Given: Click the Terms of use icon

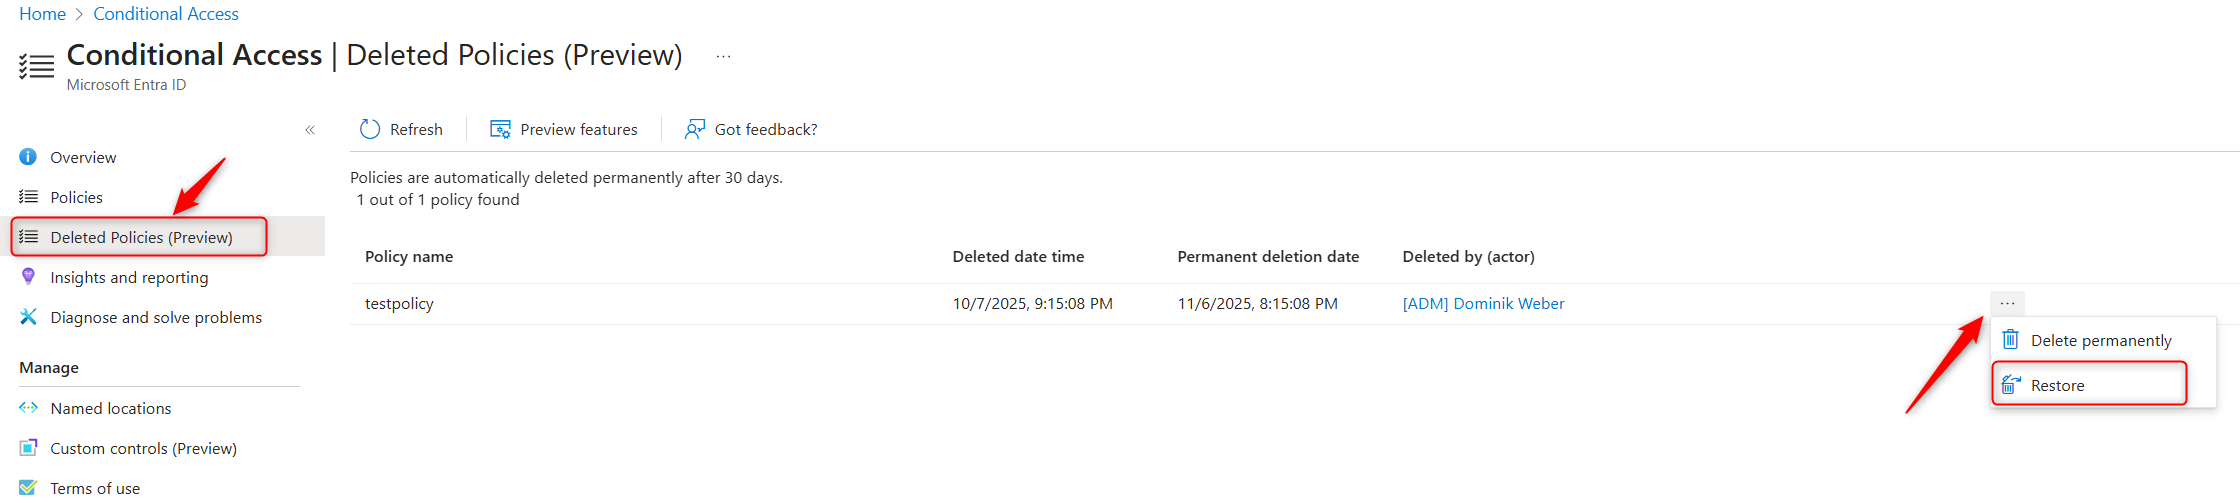Looking at the screenshot, I should (x=28, y=488).
